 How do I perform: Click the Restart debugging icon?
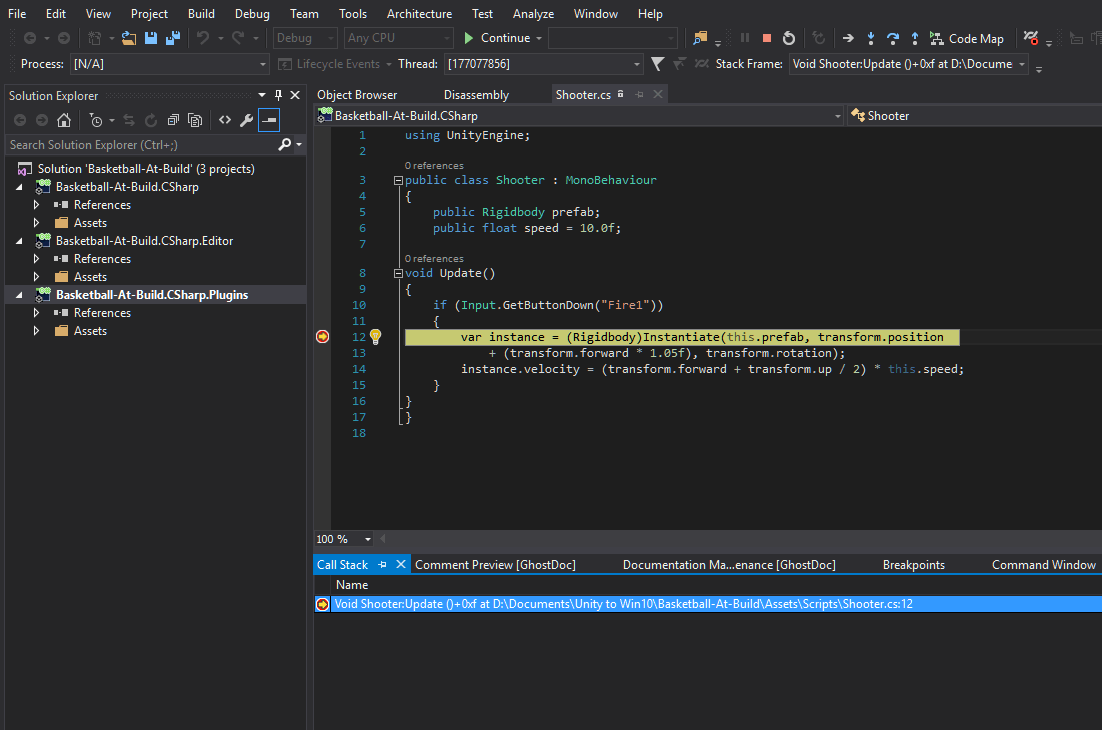[x=789, y=37]
